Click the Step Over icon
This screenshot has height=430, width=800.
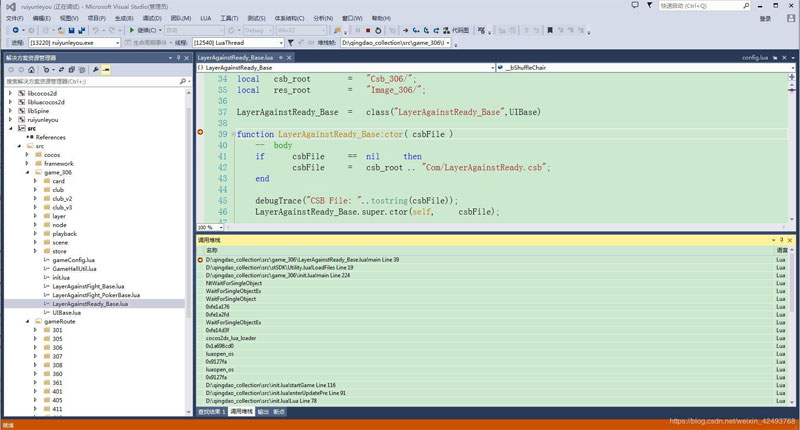(427, 31)
